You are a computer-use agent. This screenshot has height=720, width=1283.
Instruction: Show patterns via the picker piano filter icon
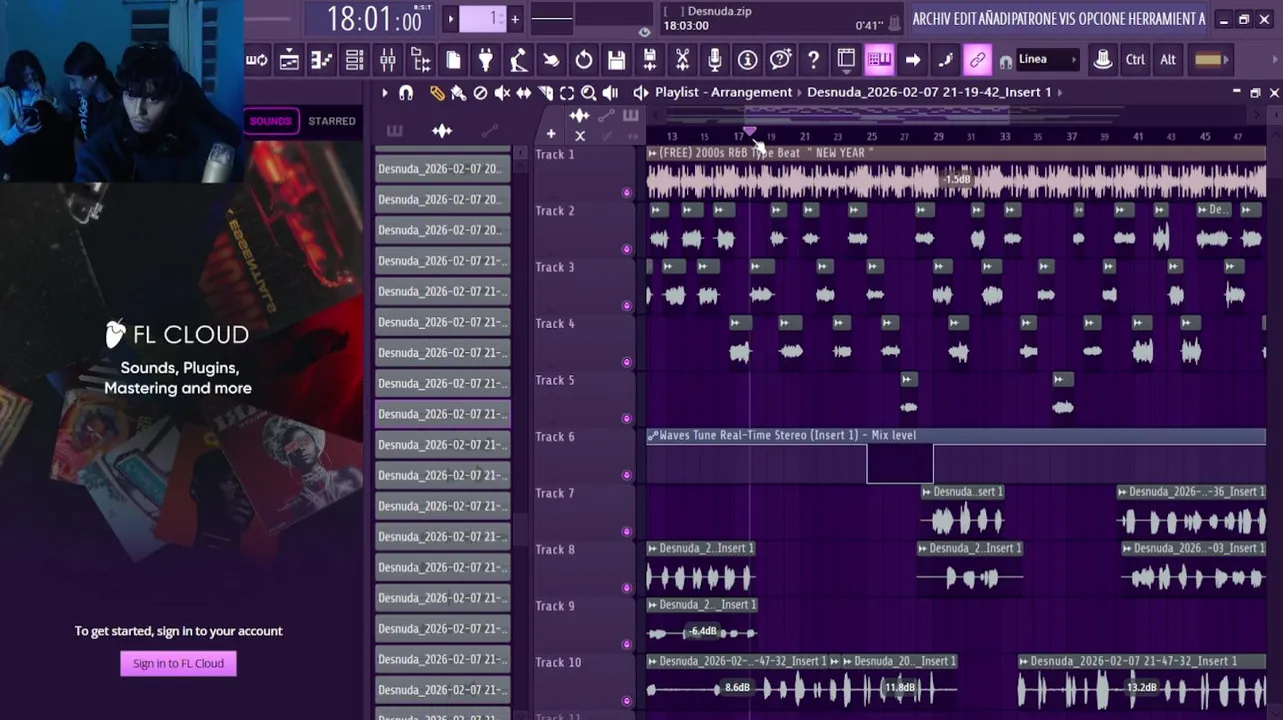(394, 131)
